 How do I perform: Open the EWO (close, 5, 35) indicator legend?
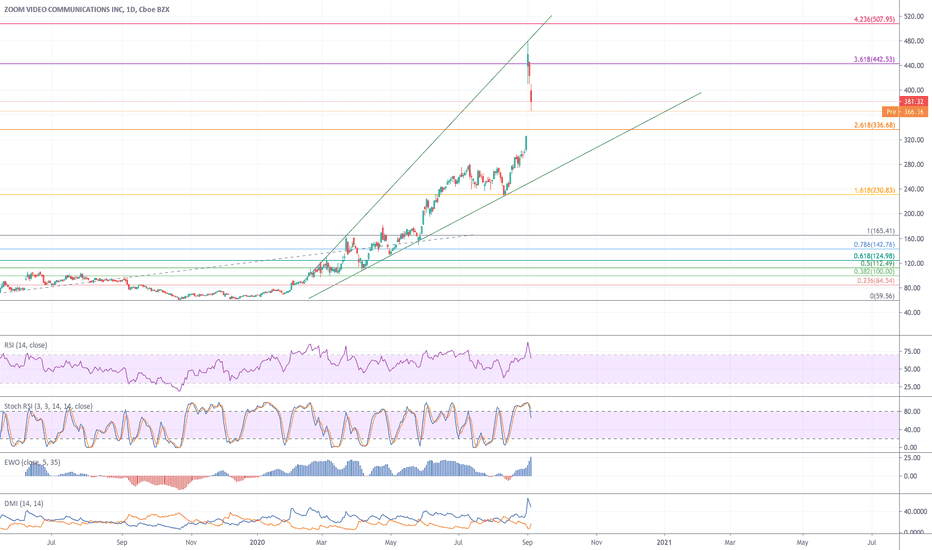pyautogui.click(x=32, y=462)
